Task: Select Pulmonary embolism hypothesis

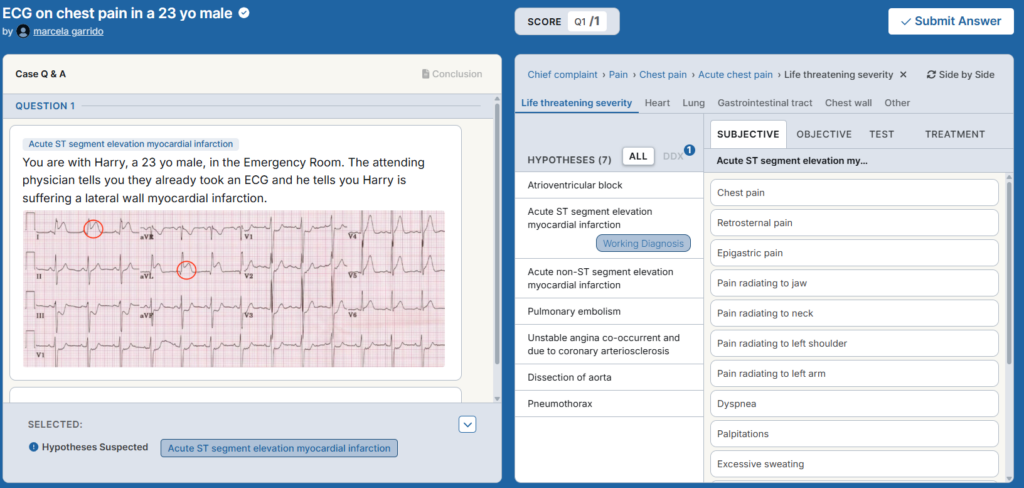Action: click(x=609, y=312)
